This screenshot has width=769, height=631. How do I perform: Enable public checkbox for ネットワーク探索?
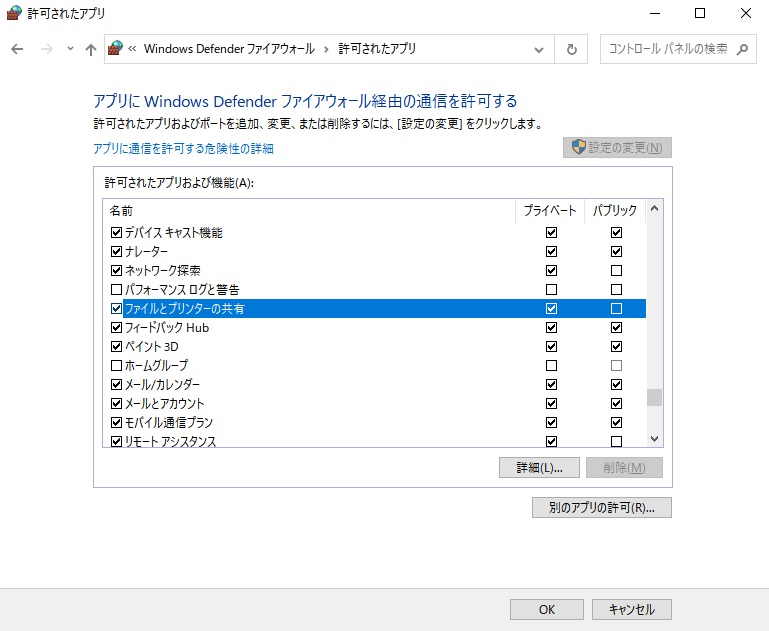616,271
